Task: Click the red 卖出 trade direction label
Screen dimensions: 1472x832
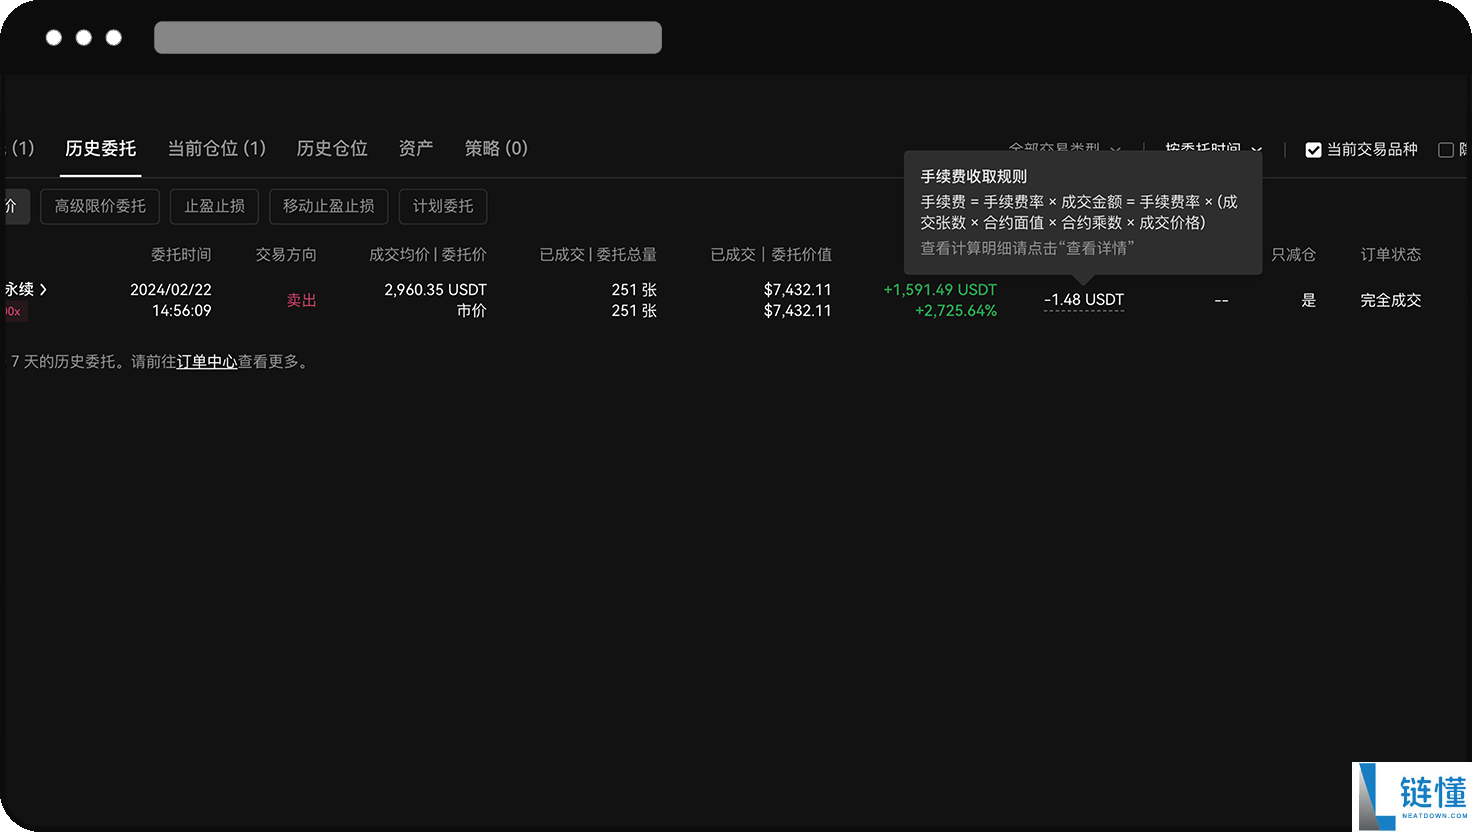Action: point(301,299)
